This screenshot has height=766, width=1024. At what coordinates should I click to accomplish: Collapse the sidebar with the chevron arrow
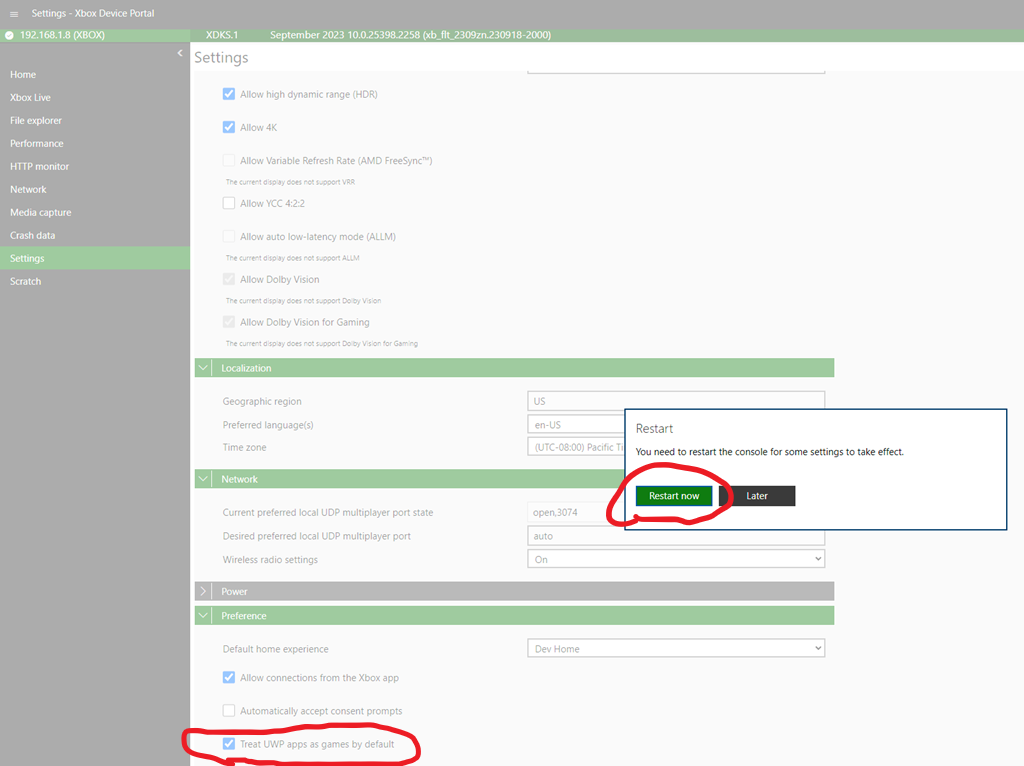click(x=180, y=53)
